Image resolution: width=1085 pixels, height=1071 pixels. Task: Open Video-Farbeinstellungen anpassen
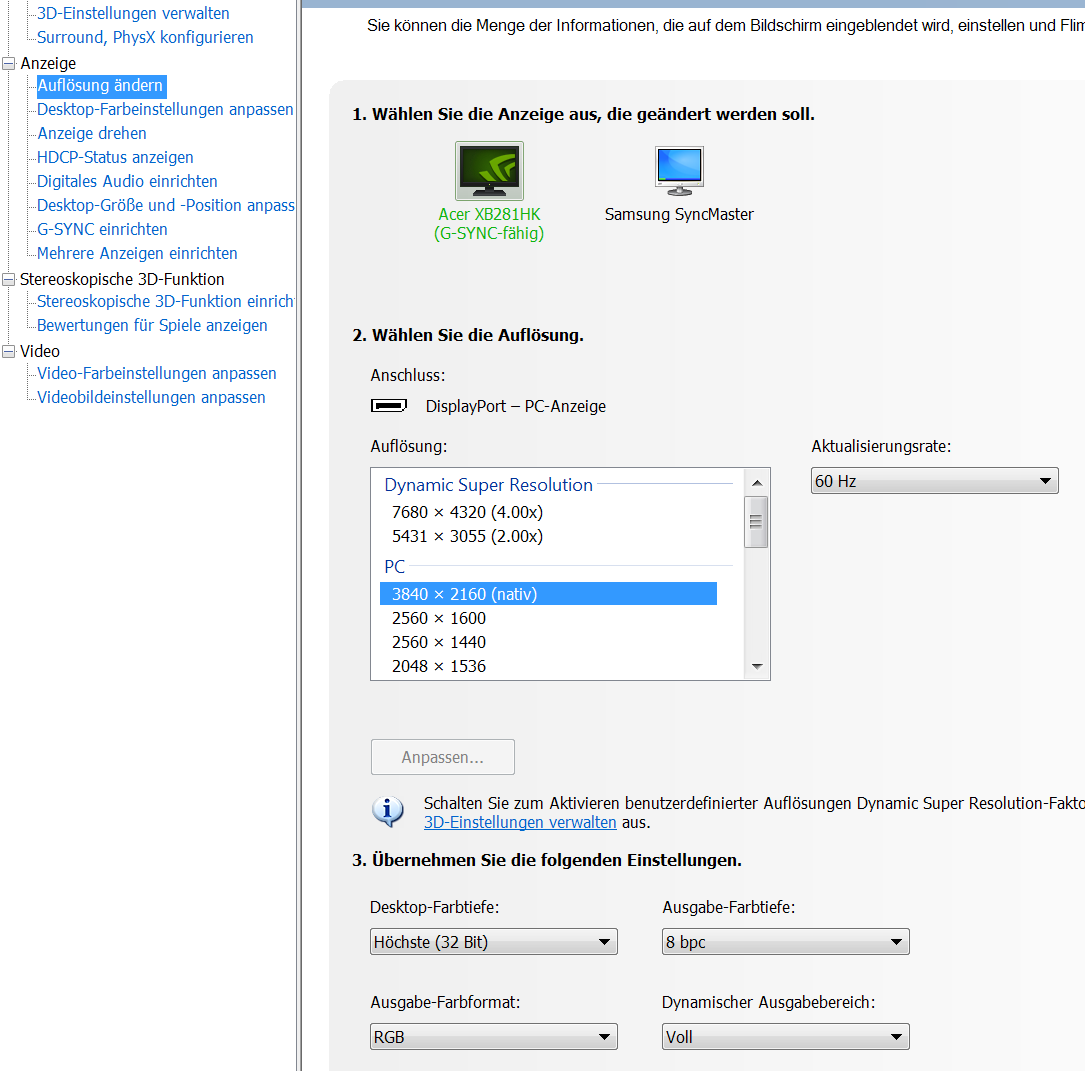(x=156, y=374)
